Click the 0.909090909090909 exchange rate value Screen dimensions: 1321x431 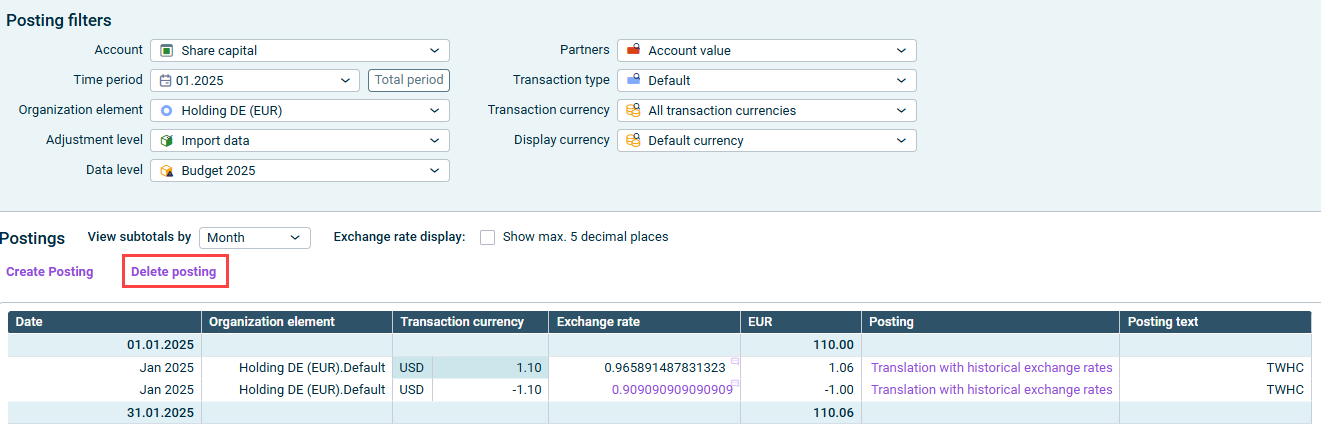point(668,390)
